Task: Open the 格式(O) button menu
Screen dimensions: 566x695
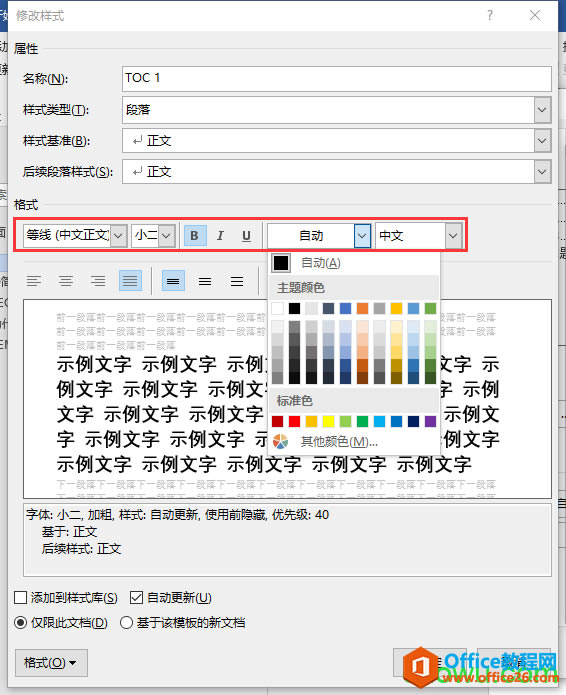Action: (x=51, y=663)
